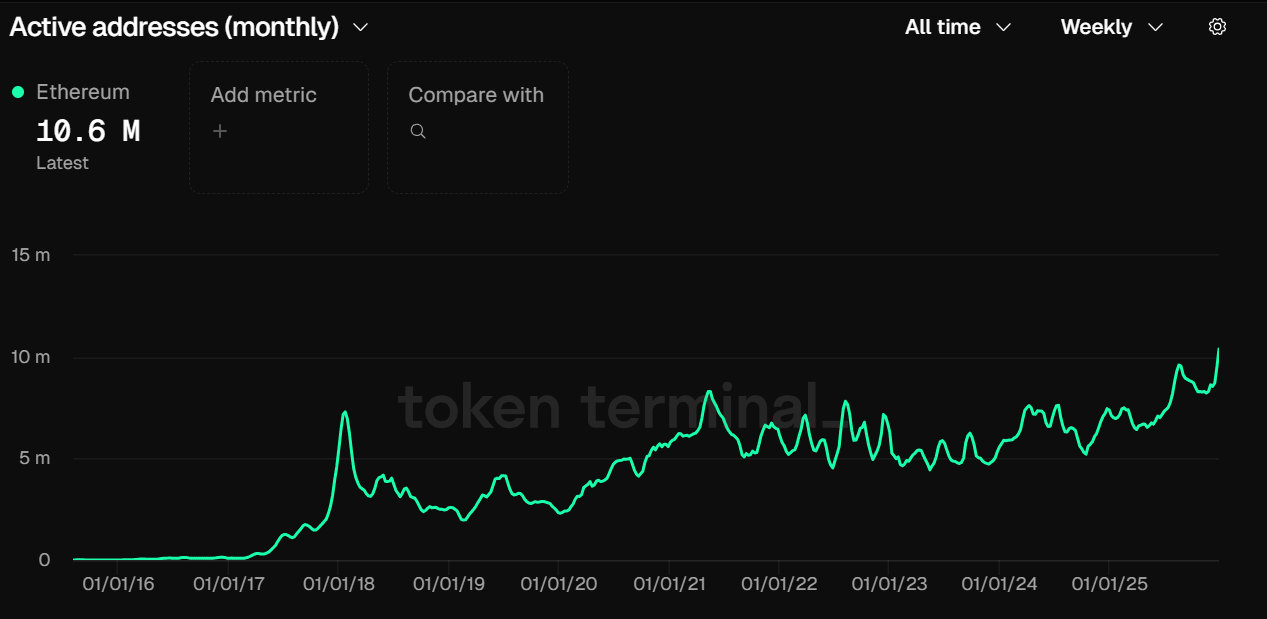This screenshot has height=619, width=1267.
Task: Click the plus icon under Add metric
Action: point(220,131)
